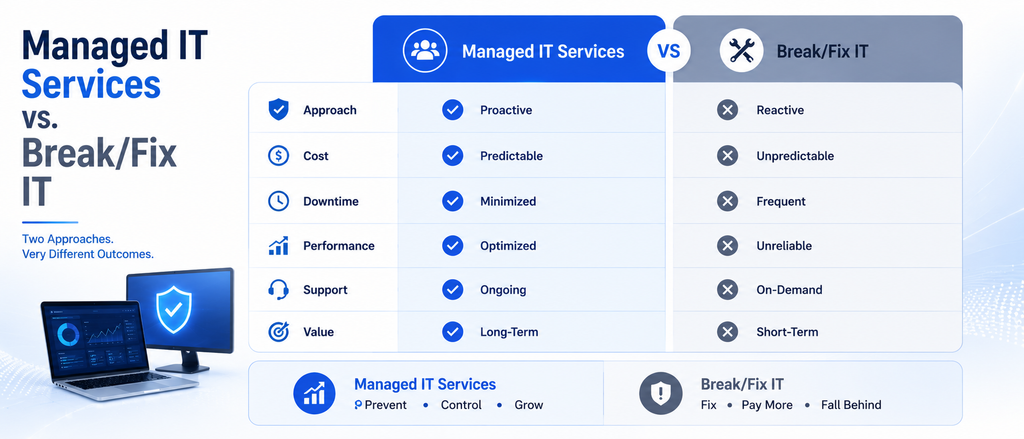Click the word Proactive
Screen dimensions: 1024x439
click(x=506, y=110)
